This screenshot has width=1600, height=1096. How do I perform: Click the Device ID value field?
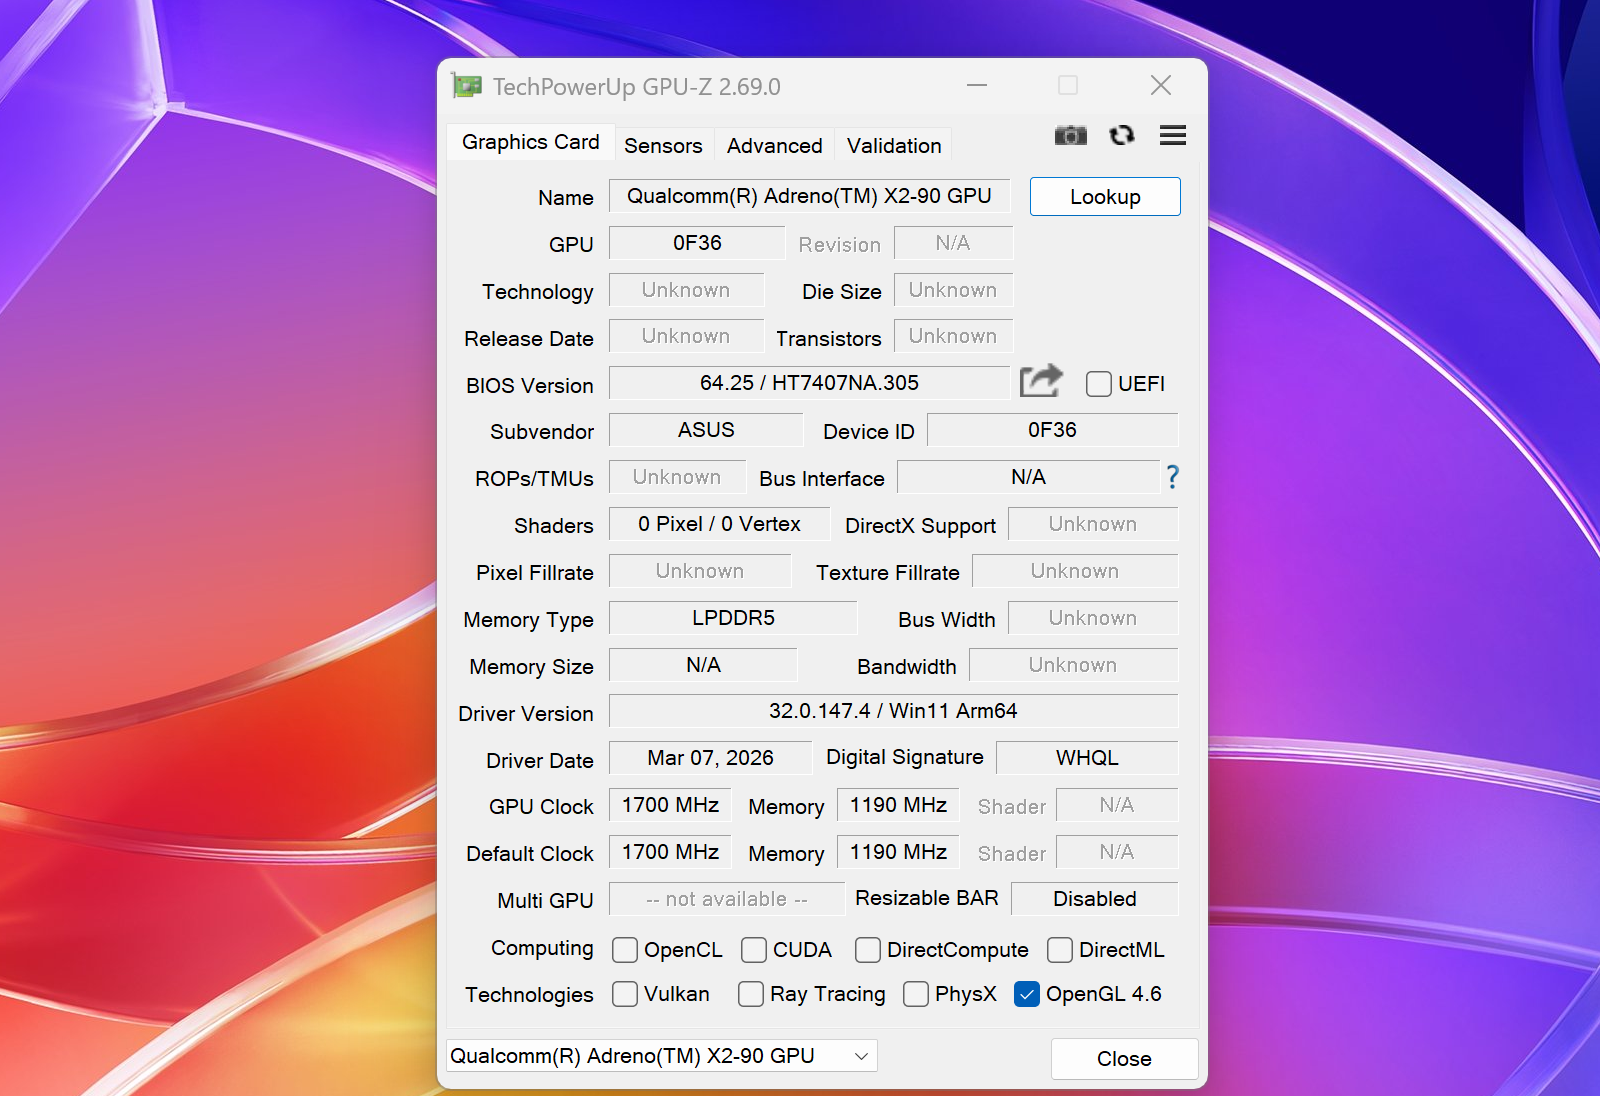coord(1052,430)
